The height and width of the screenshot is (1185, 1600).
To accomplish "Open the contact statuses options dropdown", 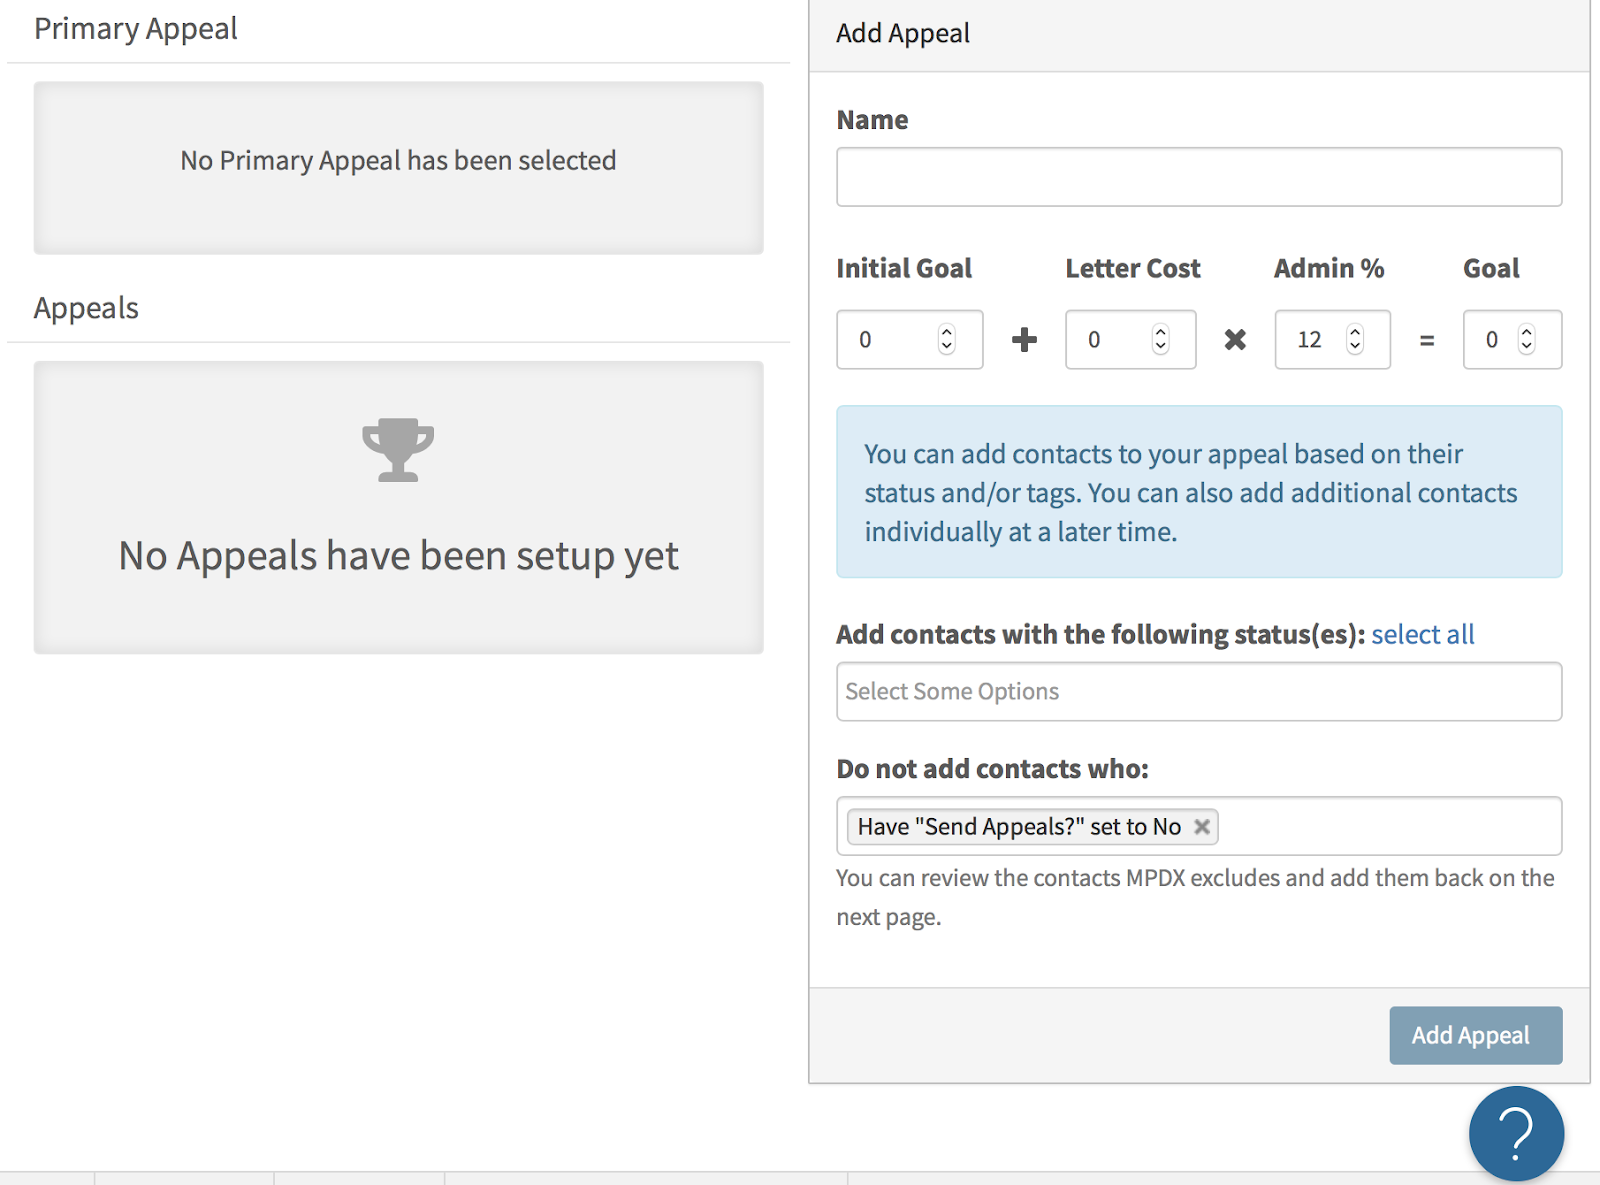I will pos(1198,692).
